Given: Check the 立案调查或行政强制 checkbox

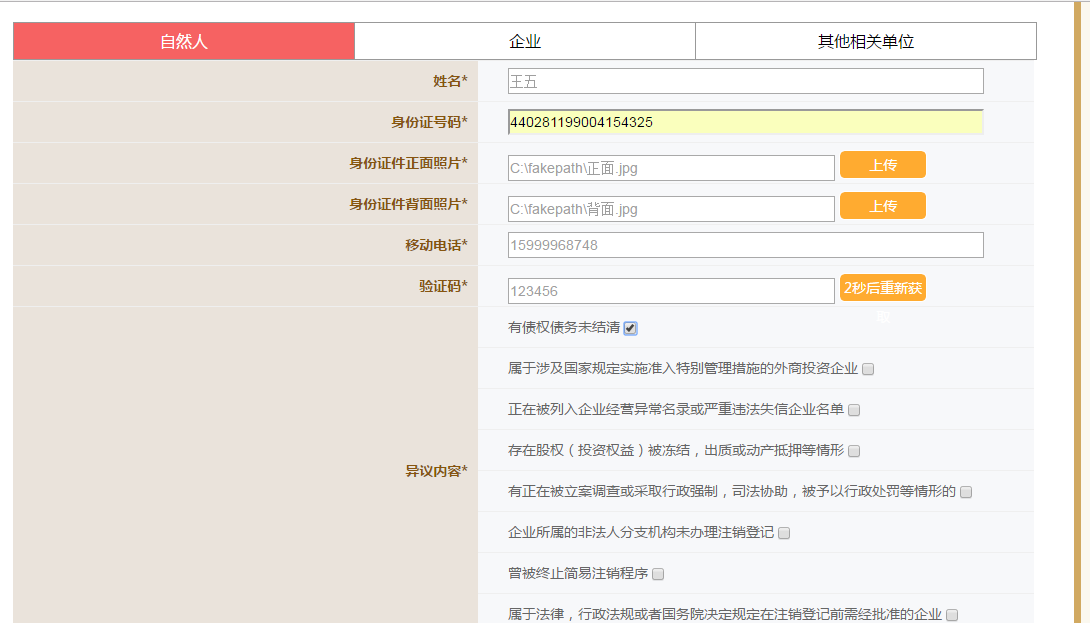Looking at the screenshot, I should tap(966, 492).
